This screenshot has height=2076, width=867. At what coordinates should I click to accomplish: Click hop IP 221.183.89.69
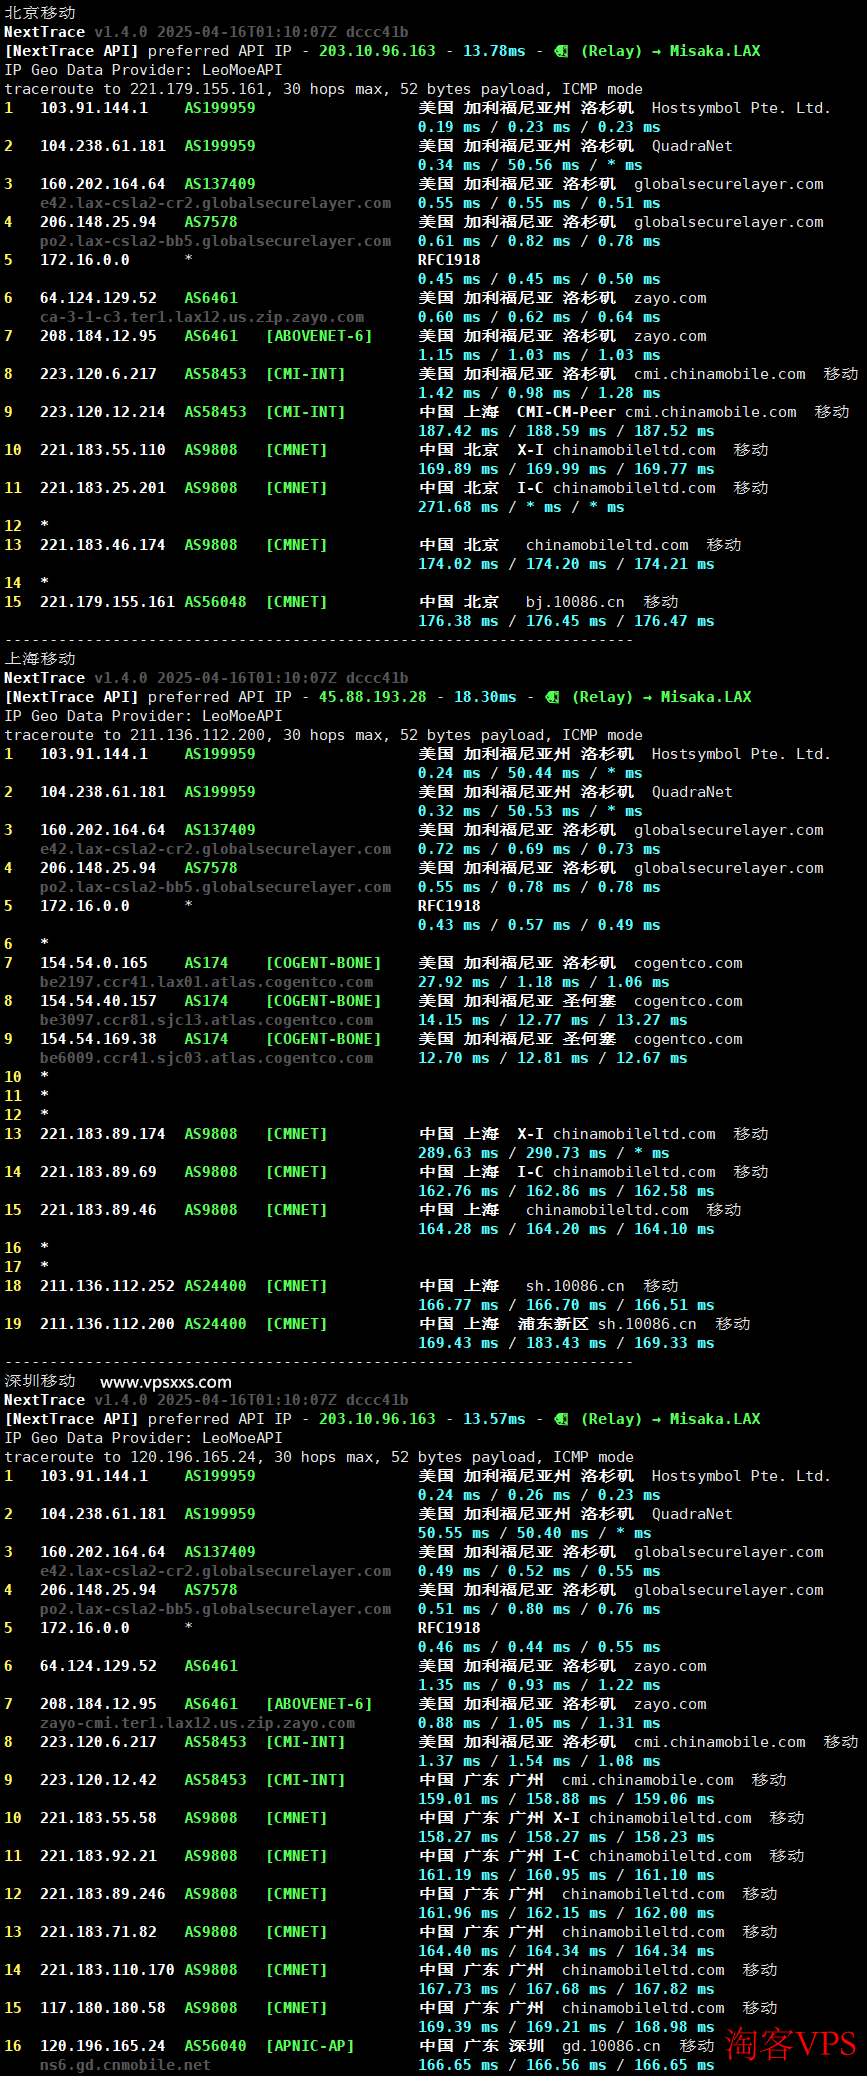[98, 1171]
